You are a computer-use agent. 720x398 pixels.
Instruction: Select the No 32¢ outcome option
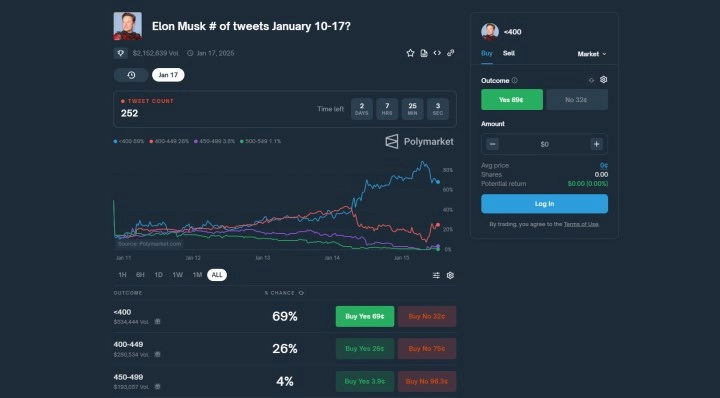[577, 100]
